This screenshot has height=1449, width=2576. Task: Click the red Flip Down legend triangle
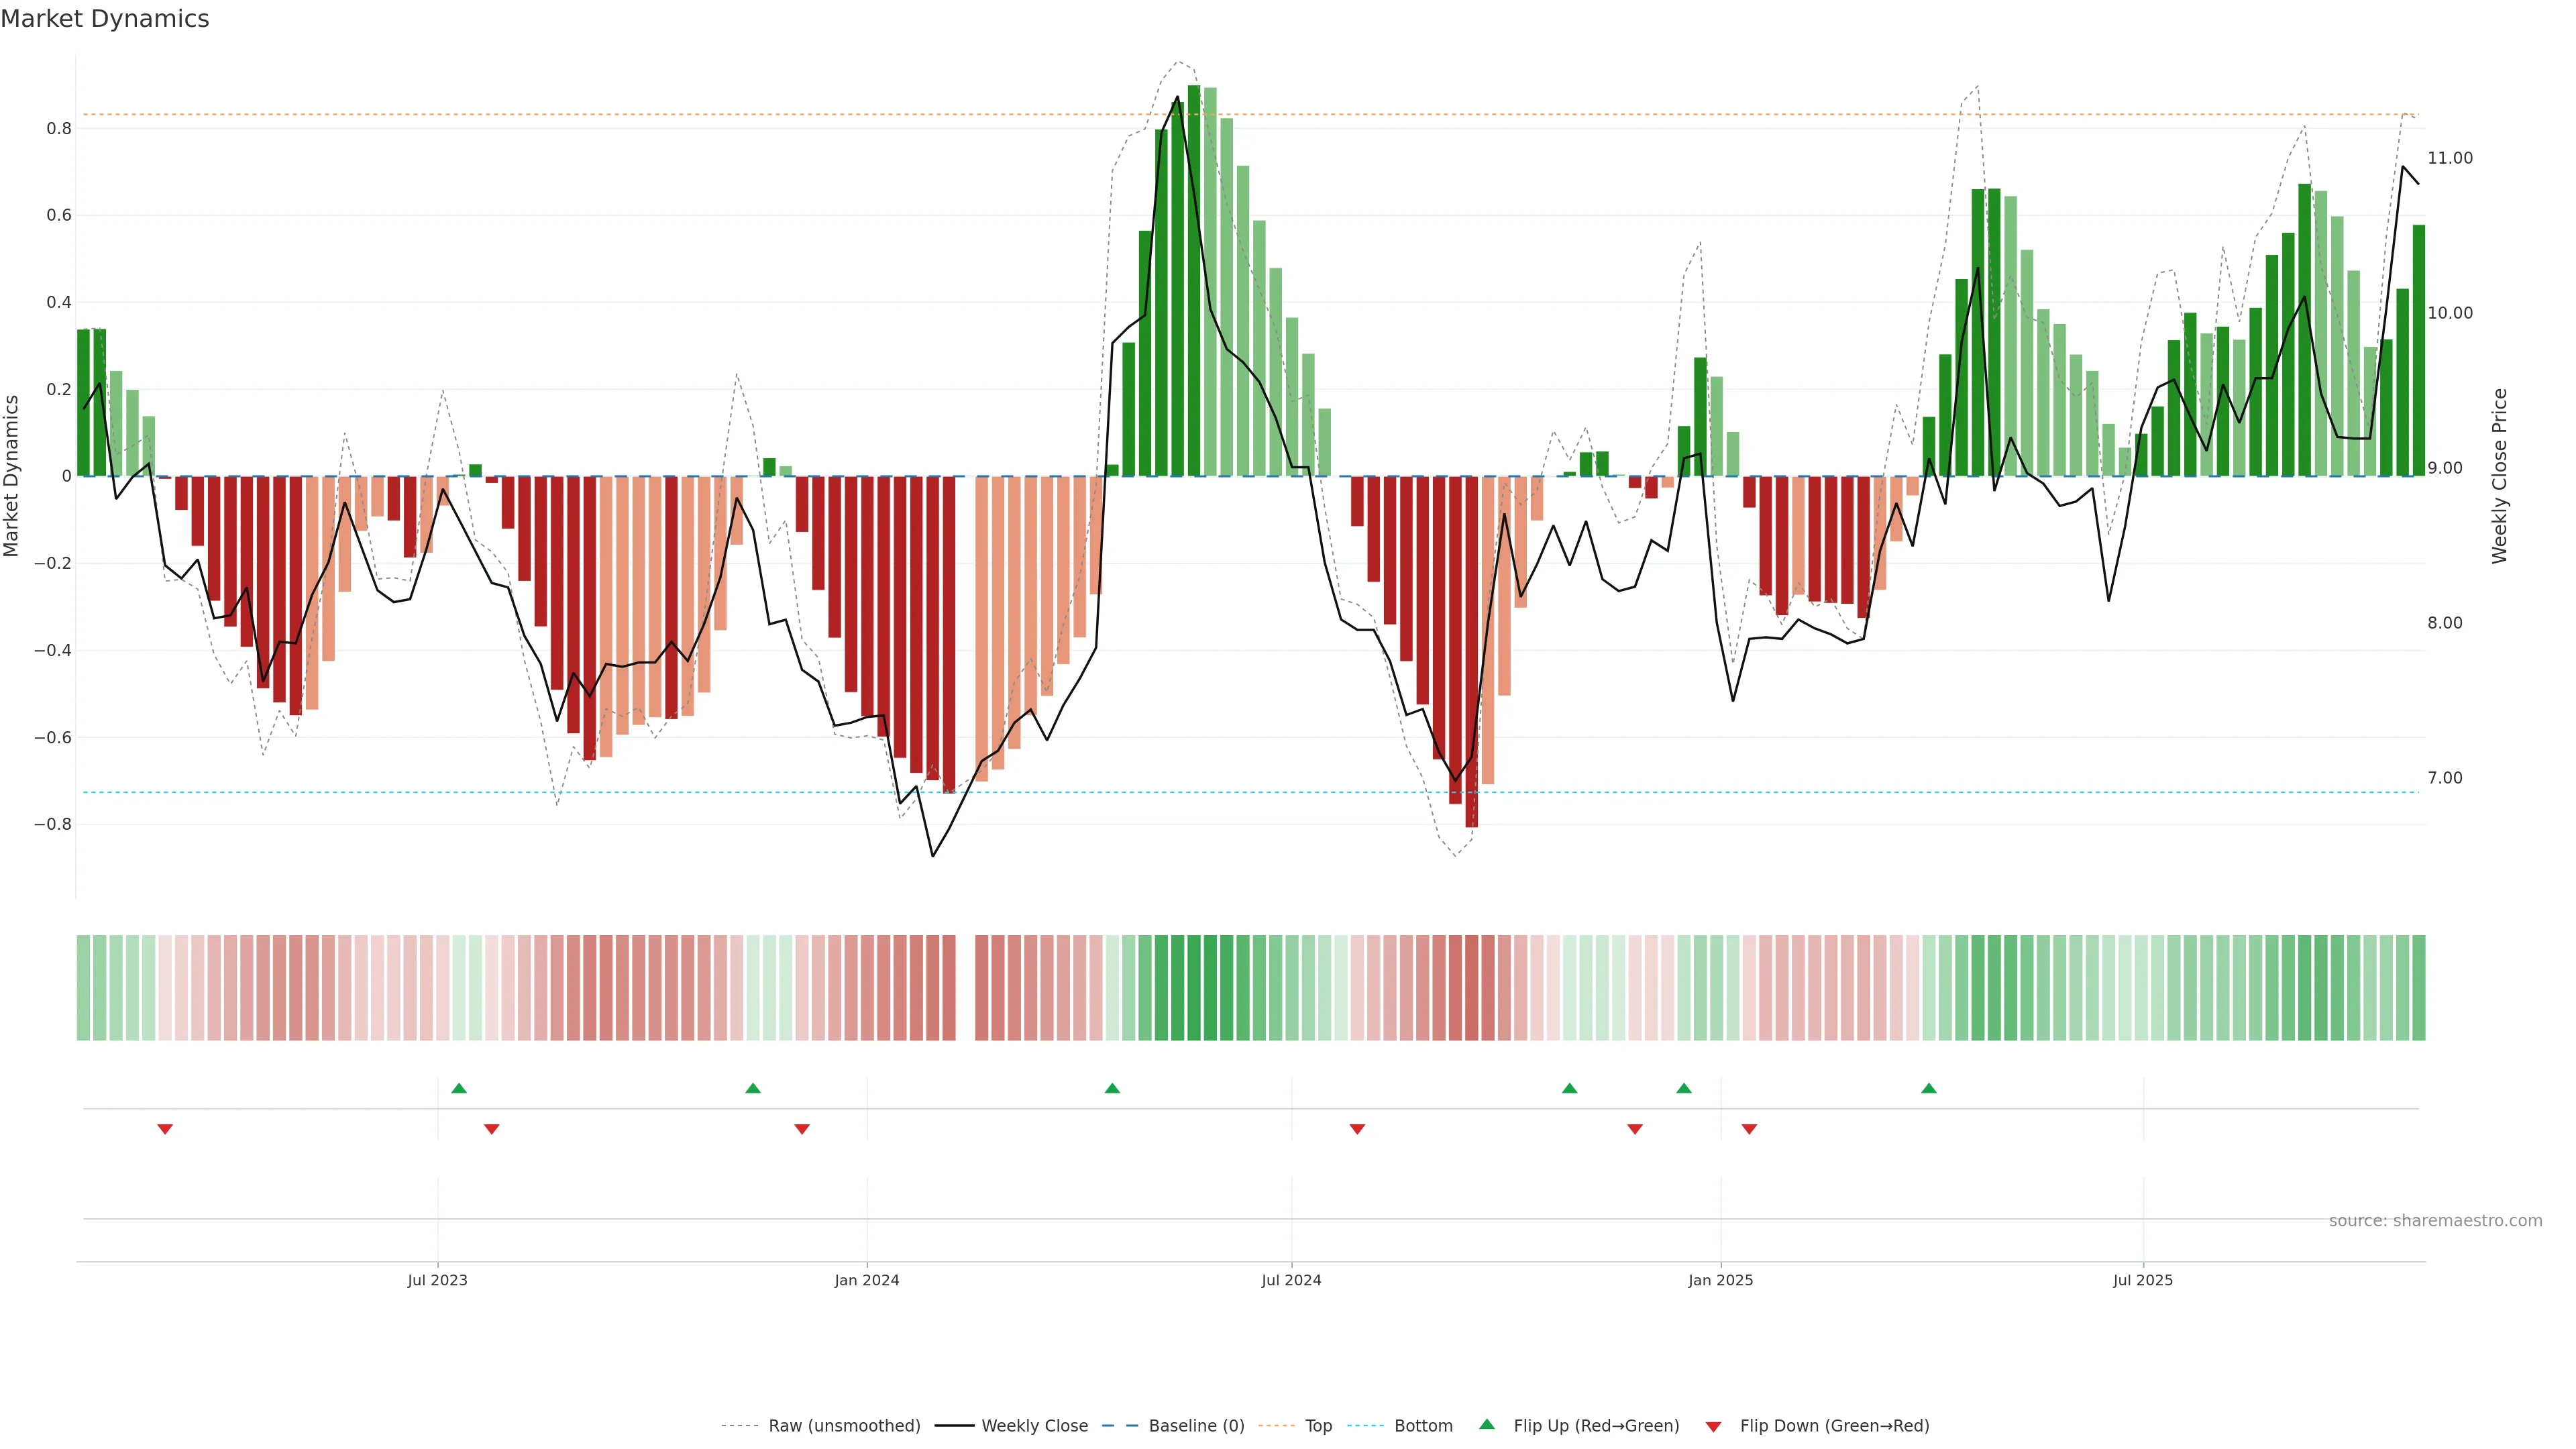[1713, 1426]
